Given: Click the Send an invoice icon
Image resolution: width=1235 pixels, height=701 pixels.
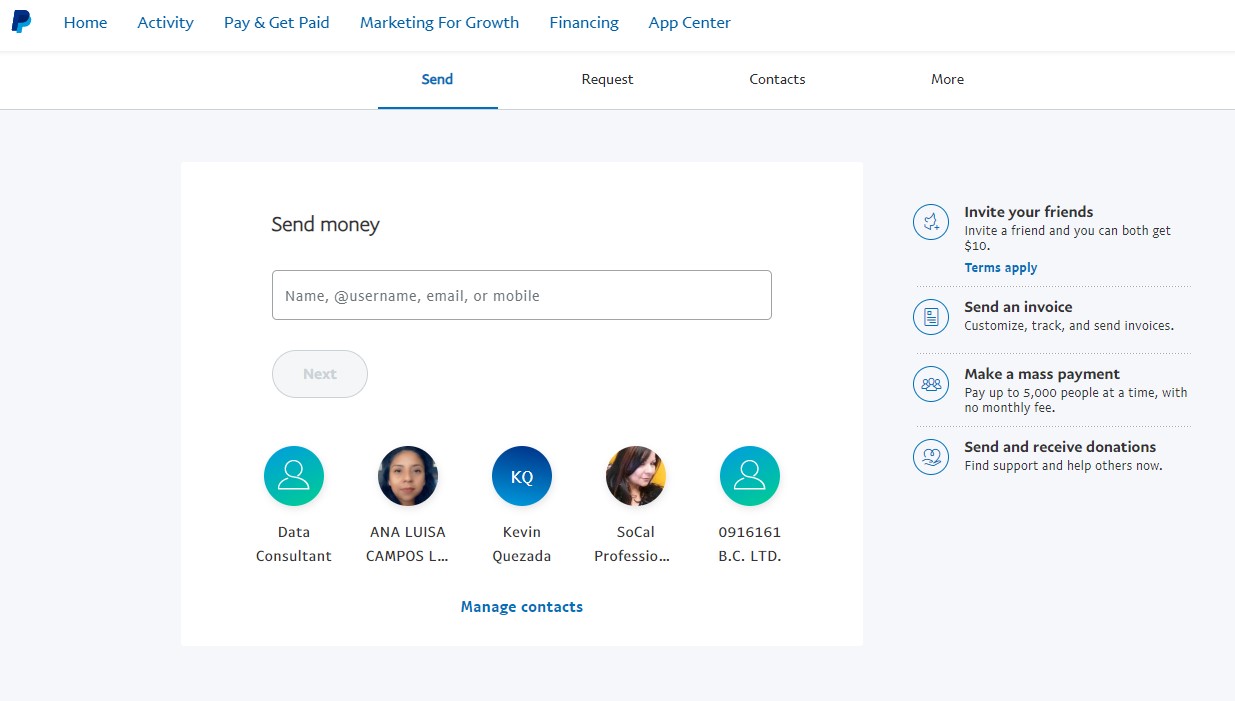Looking at the screenshot, I should point(931,317).
